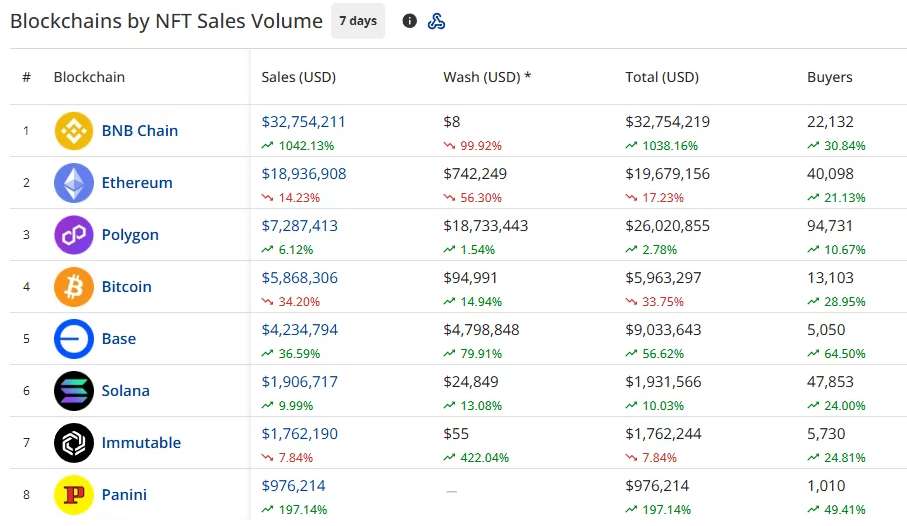Screen dimensions: 907x526
Task: Click the blue webhook icon in header
Action: click(436, 21)
